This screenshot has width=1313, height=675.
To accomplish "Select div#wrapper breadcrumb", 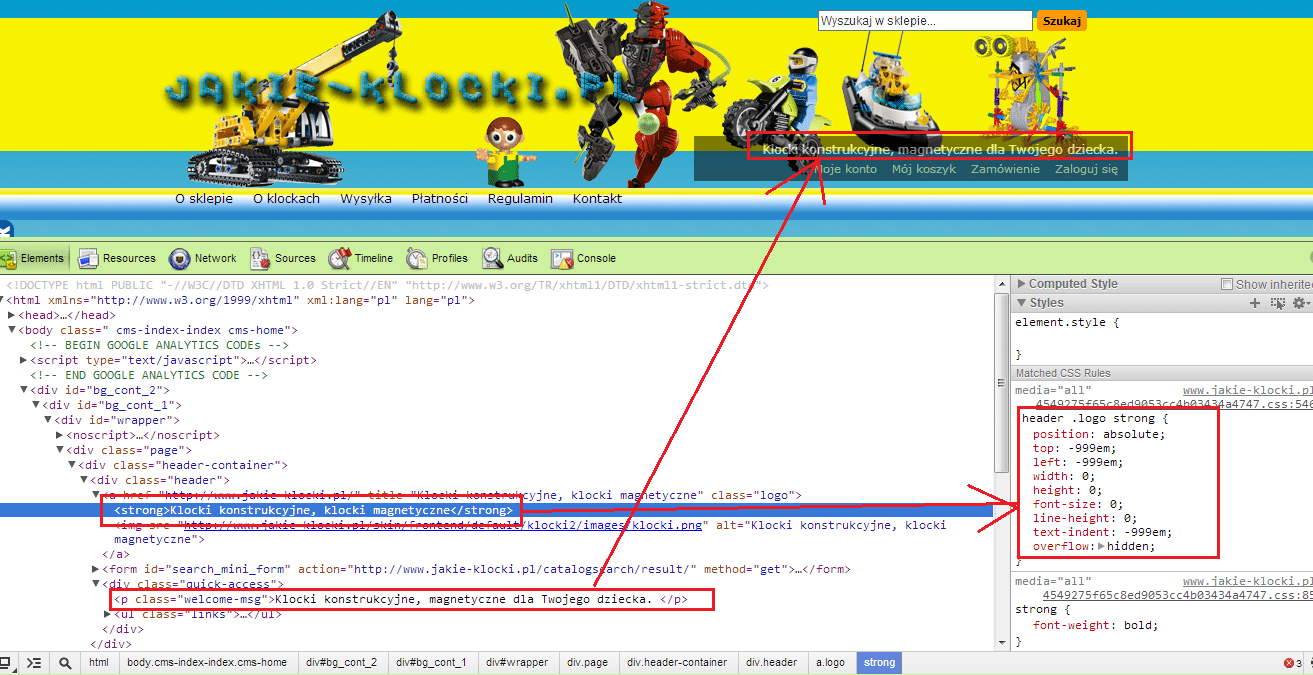I will (517, 663).
